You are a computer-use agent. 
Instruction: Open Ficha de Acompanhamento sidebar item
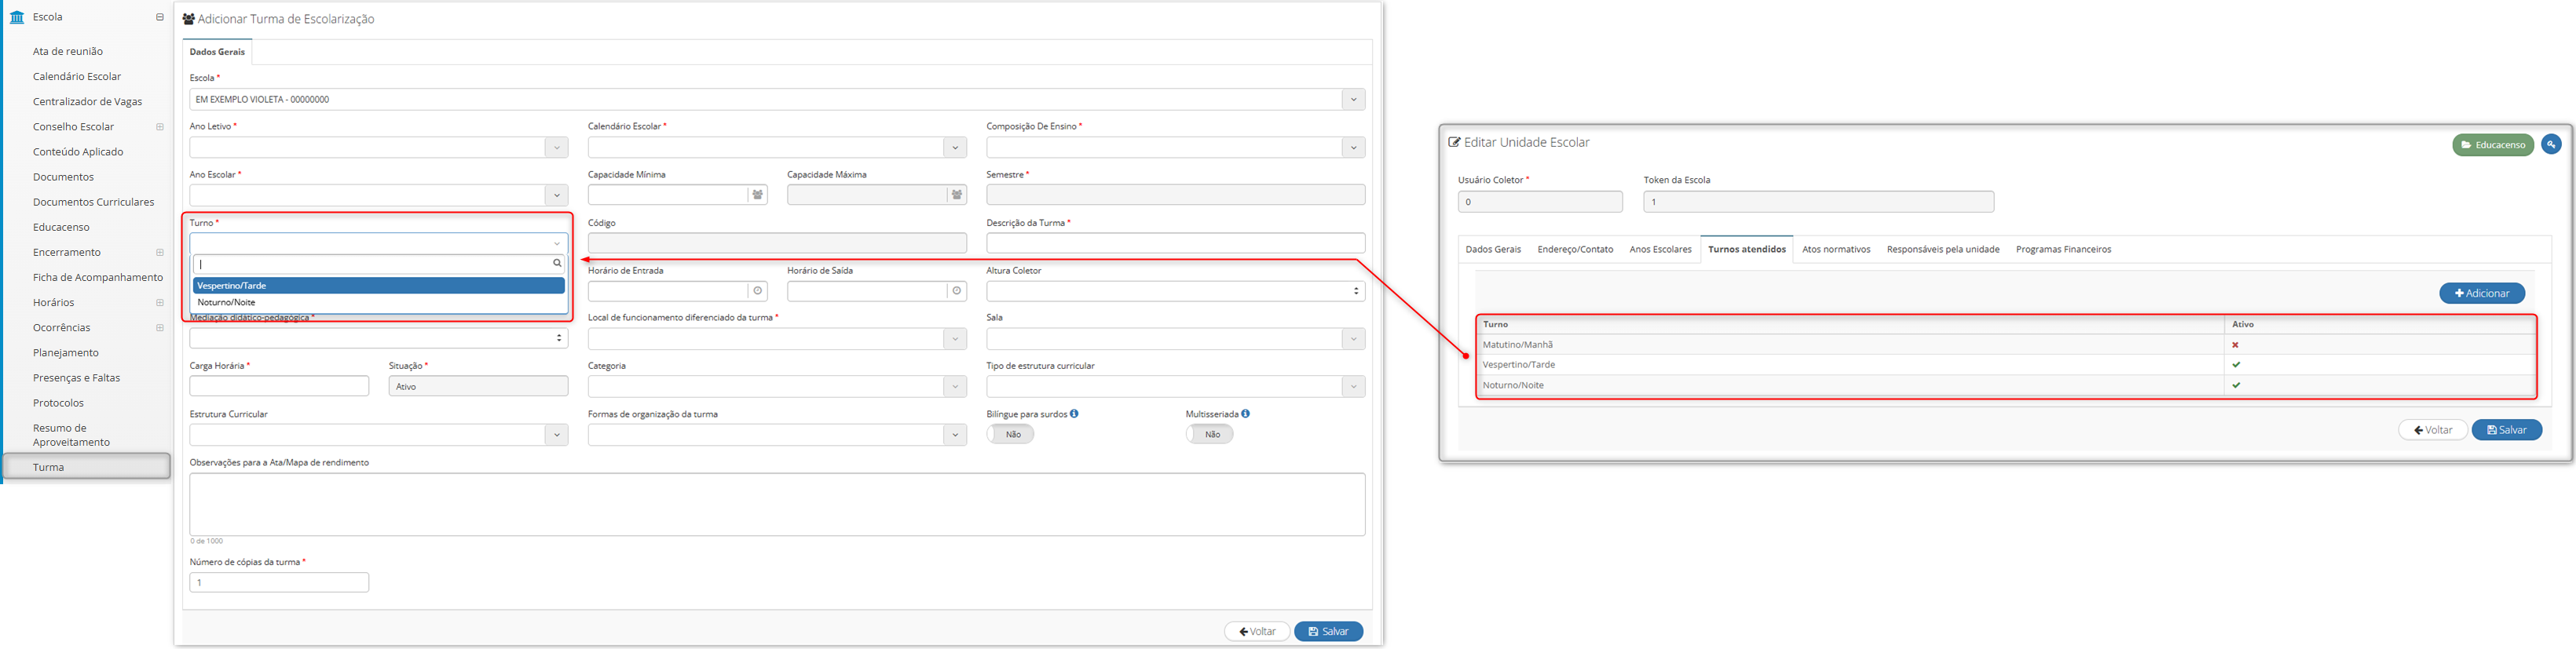[98, 277]
